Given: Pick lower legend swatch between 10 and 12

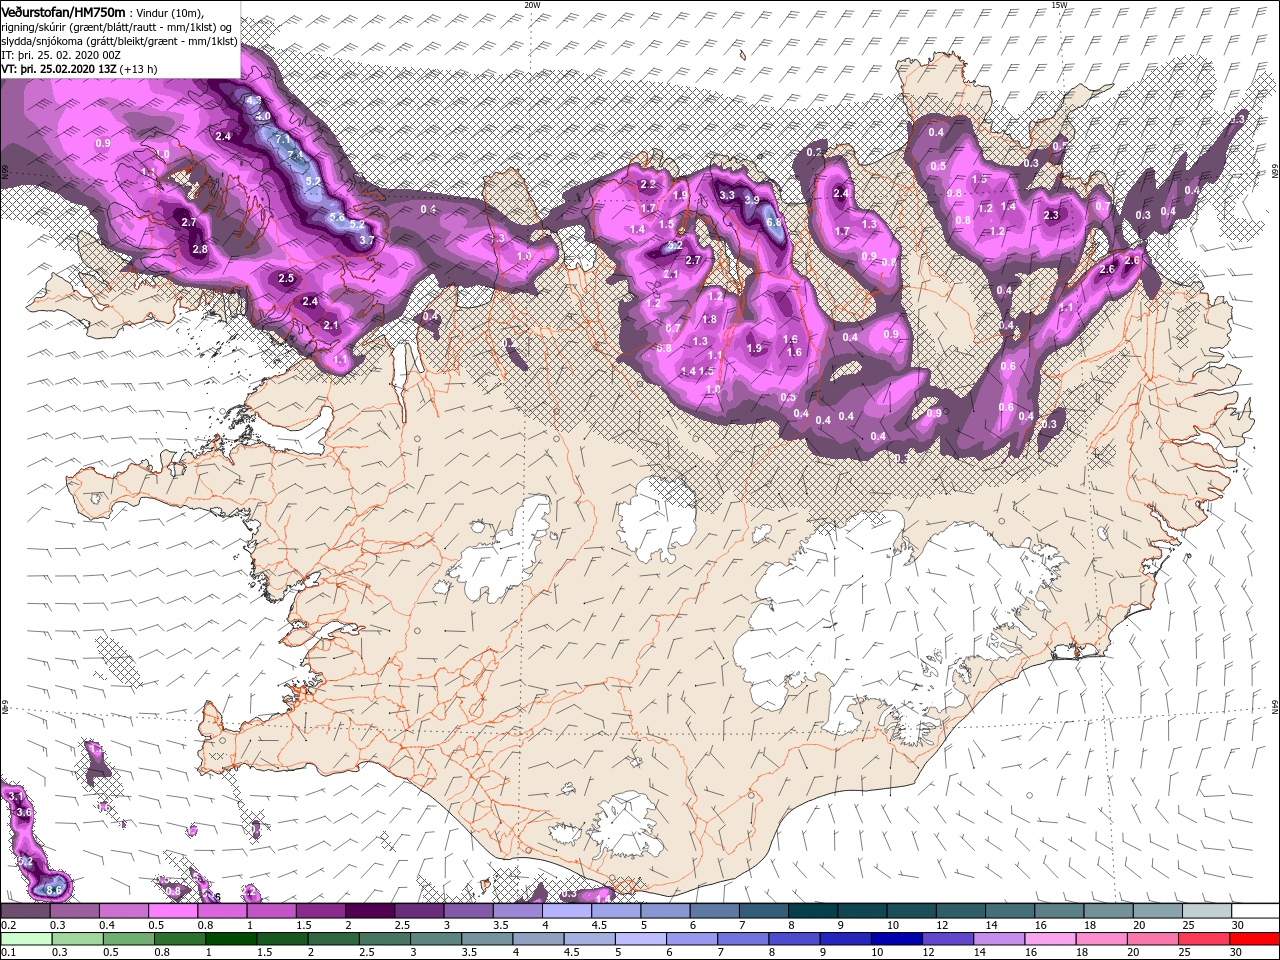Looking at the screenshot, I should pos(896,939).
